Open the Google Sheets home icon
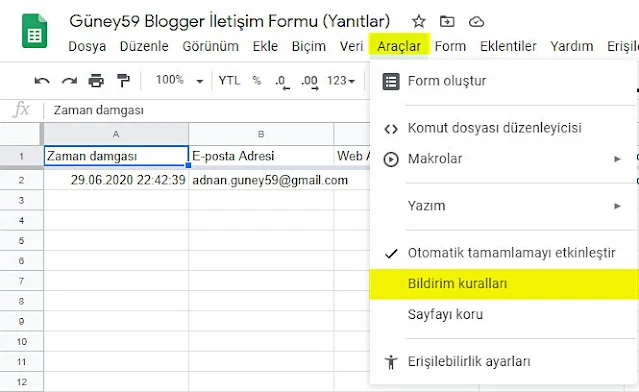Screen dimensions: 639x392 coord(35,31)
